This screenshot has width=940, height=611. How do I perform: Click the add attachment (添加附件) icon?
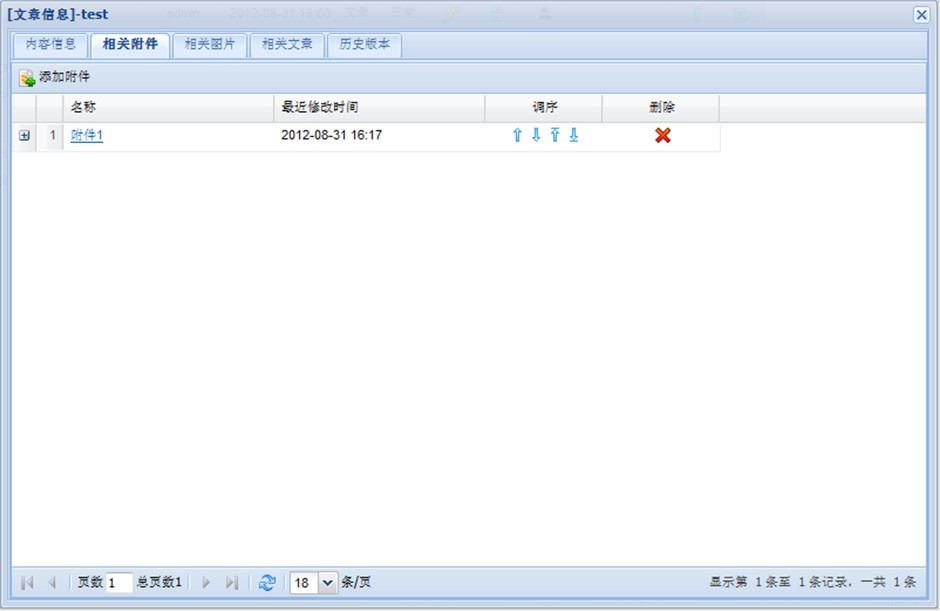(27, 78)
